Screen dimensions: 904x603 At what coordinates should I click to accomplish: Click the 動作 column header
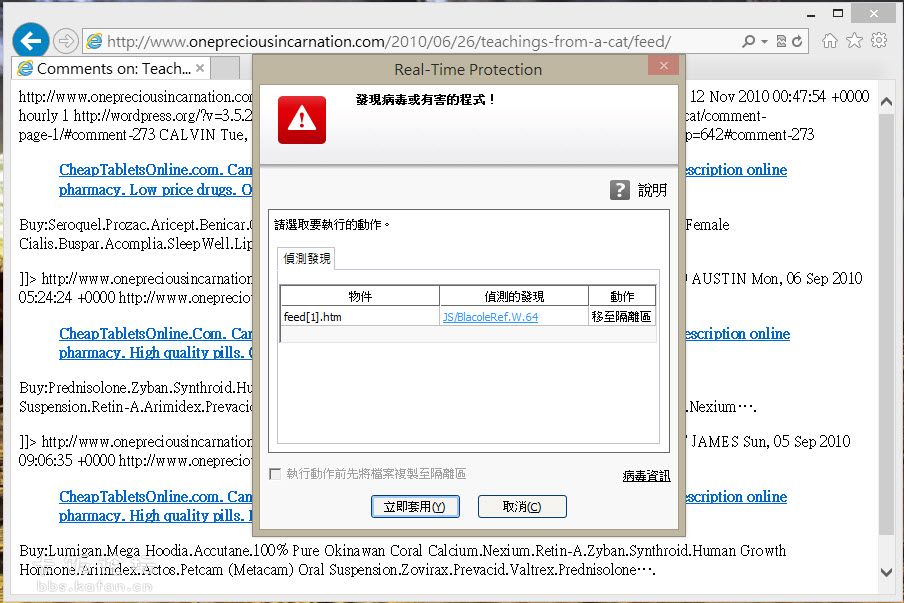click(622, 296)
